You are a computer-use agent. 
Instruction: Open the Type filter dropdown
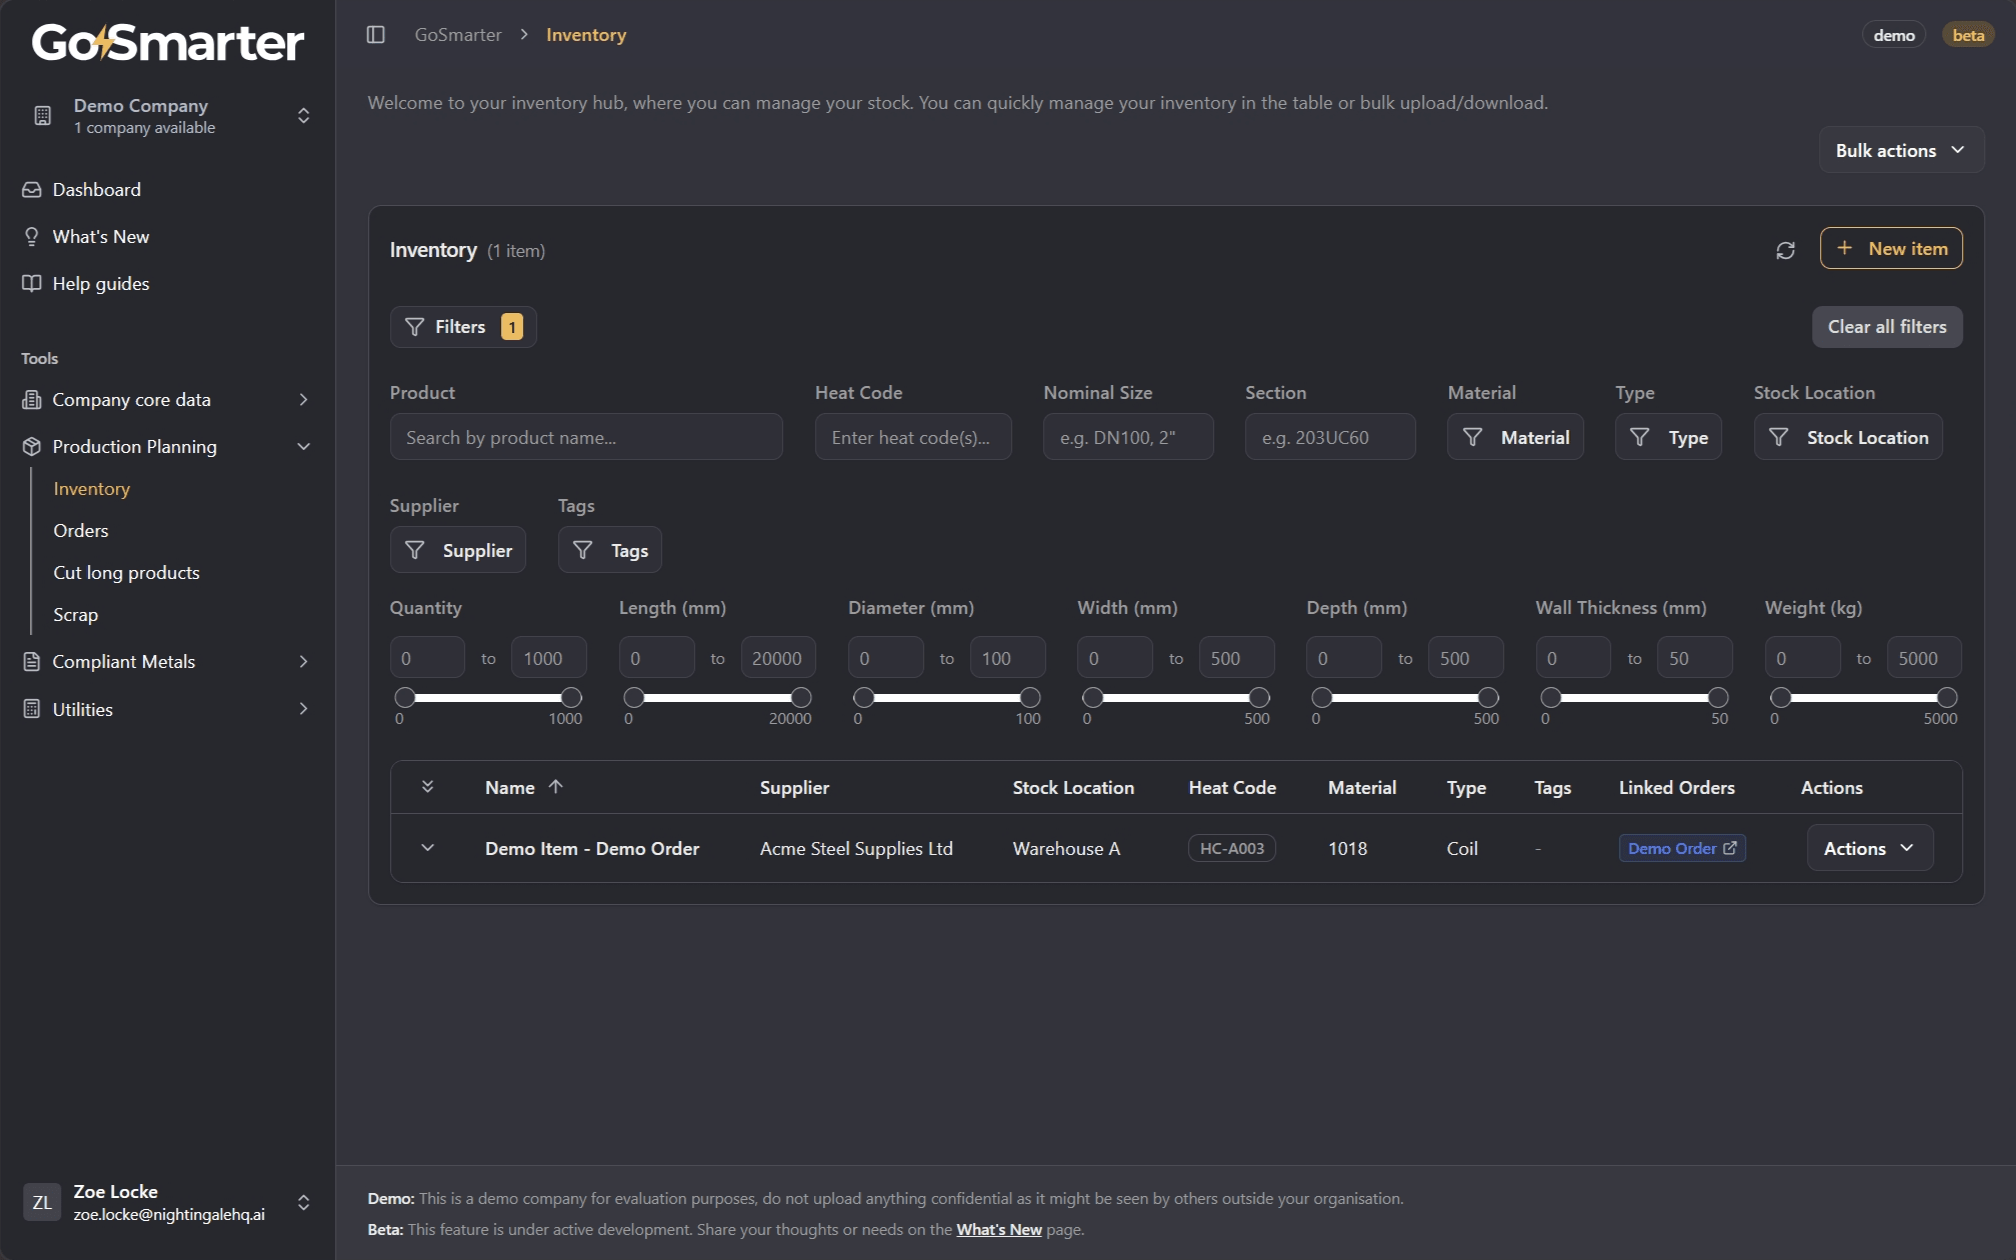[1668, 437]
